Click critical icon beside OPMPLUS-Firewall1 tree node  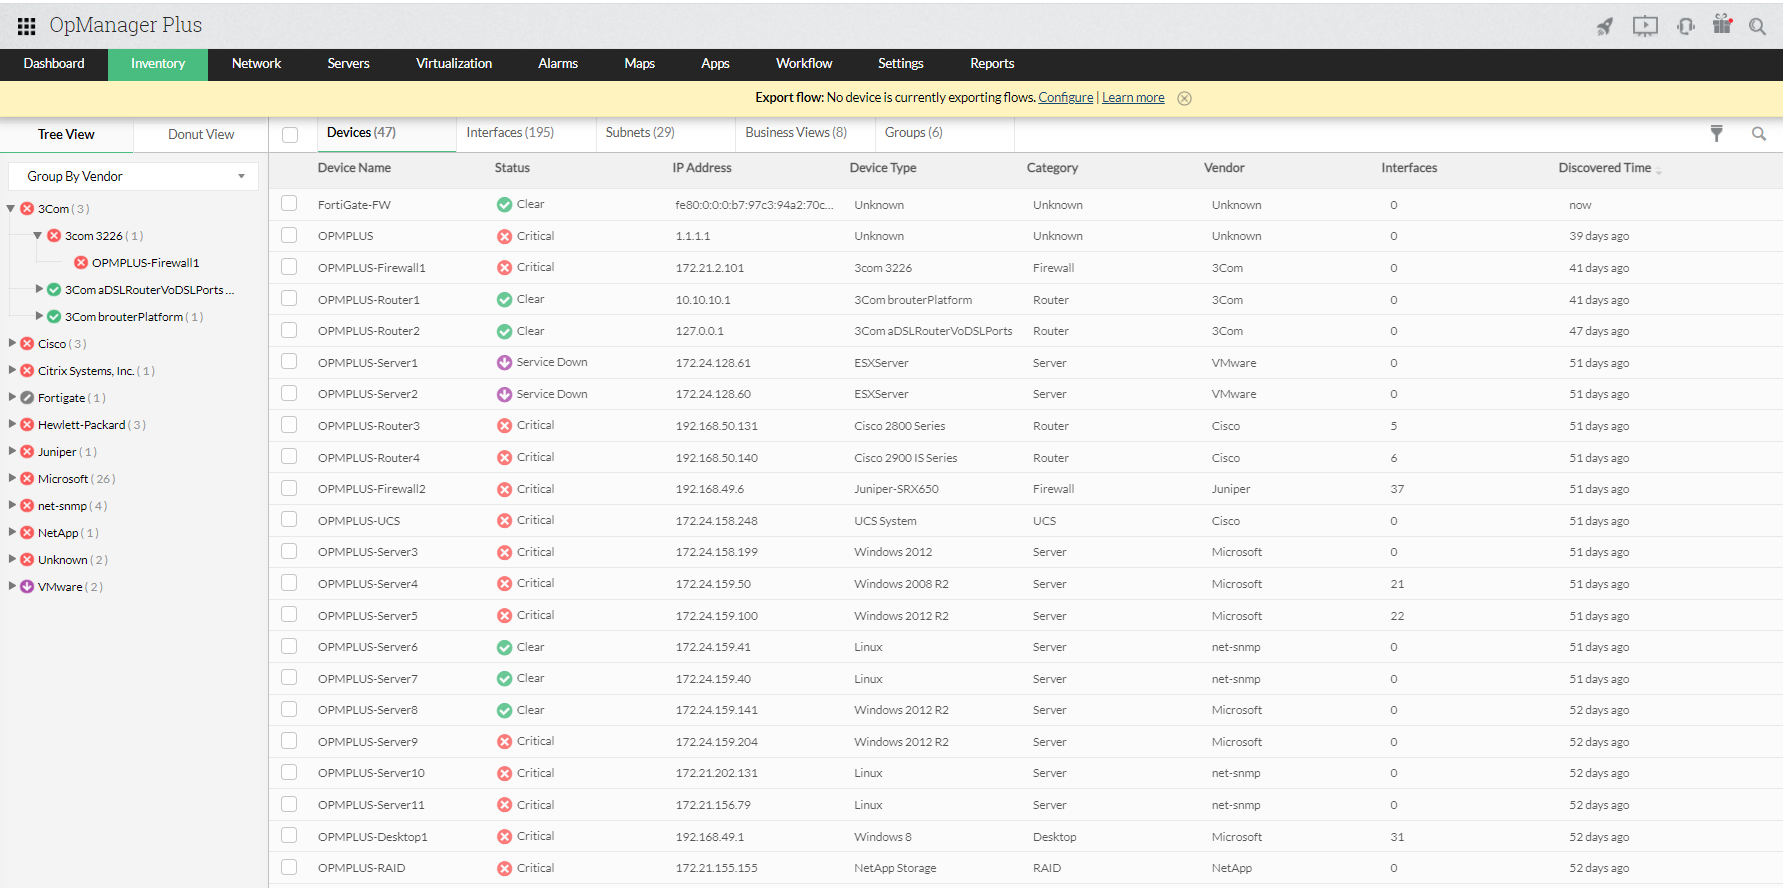pyautogui.click(x=81, y=263)
